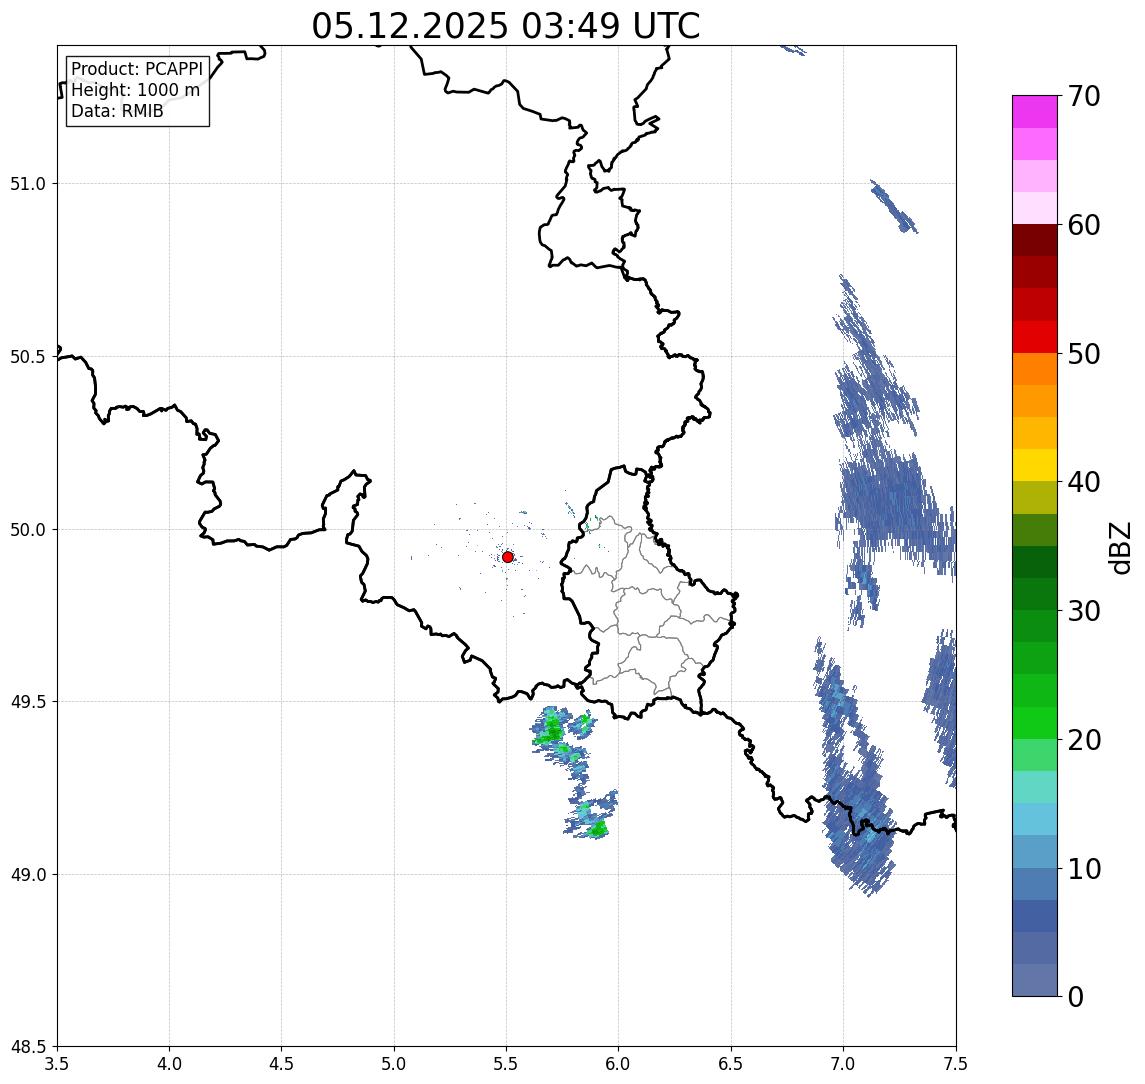Click the colorbar tick value 0
This screenshot has width=1145, height=1084.
[1076, 996]
